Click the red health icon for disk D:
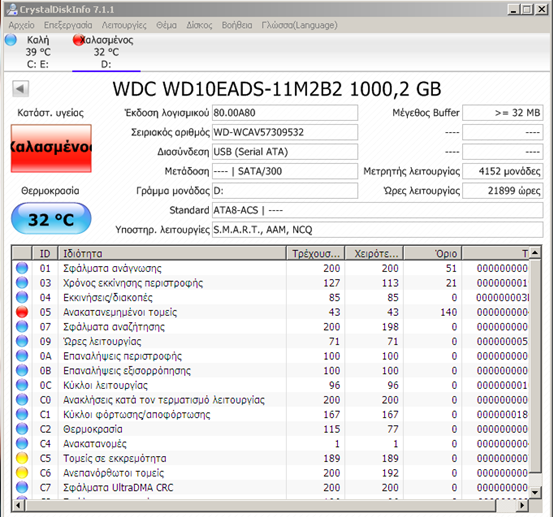This screenshot has height=517, width=553. click(x=78, y=40)
